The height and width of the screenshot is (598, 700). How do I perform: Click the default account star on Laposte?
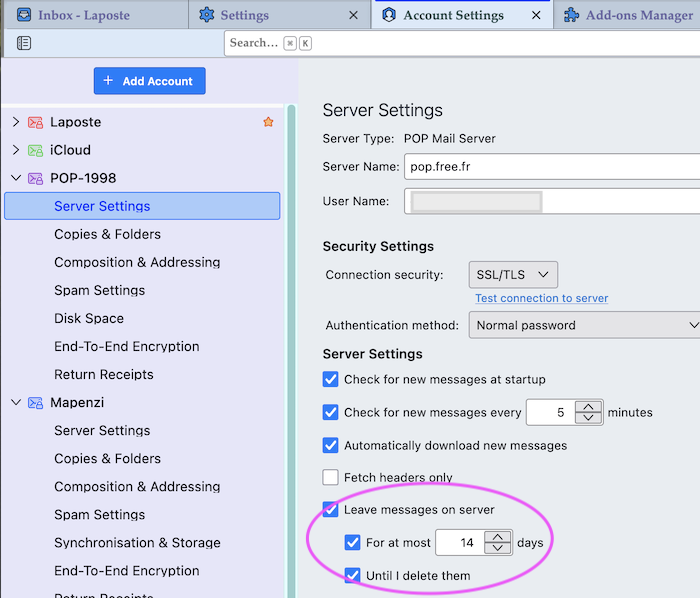click(x=268, y=122)
